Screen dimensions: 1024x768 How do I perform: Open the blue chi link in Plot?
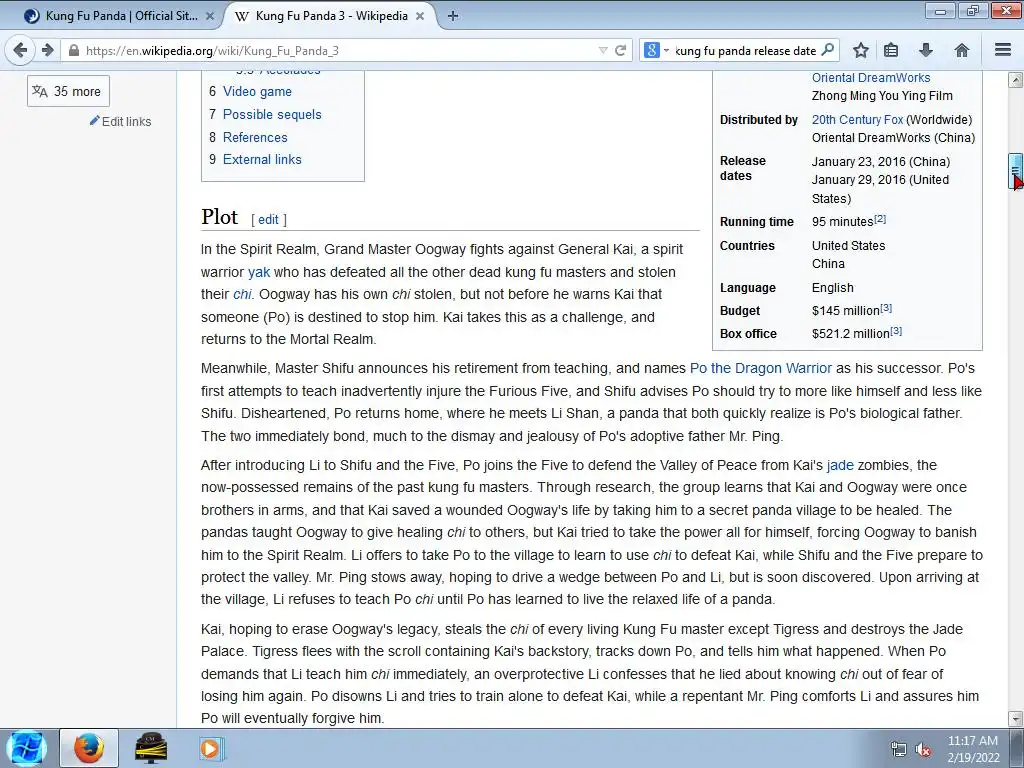click(242, 295)
